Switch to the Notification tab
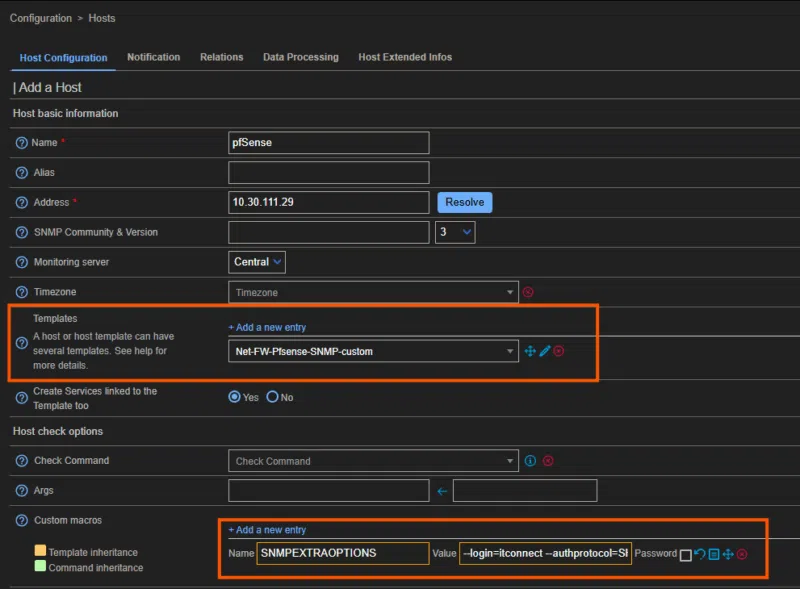The image size is (800, 589). pos(153,57)
